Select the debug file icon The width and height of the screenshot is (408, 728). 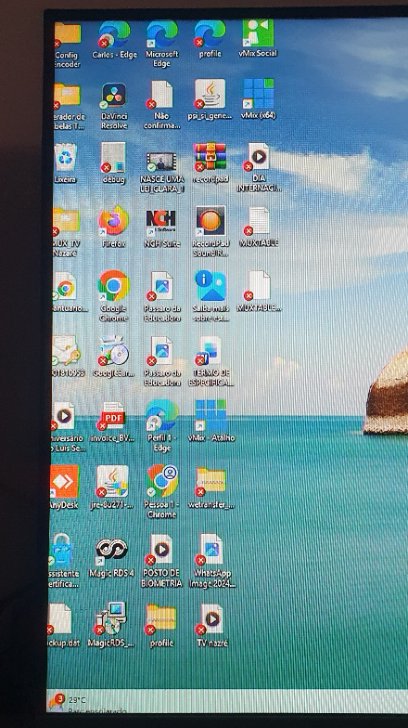coord(113,163)
